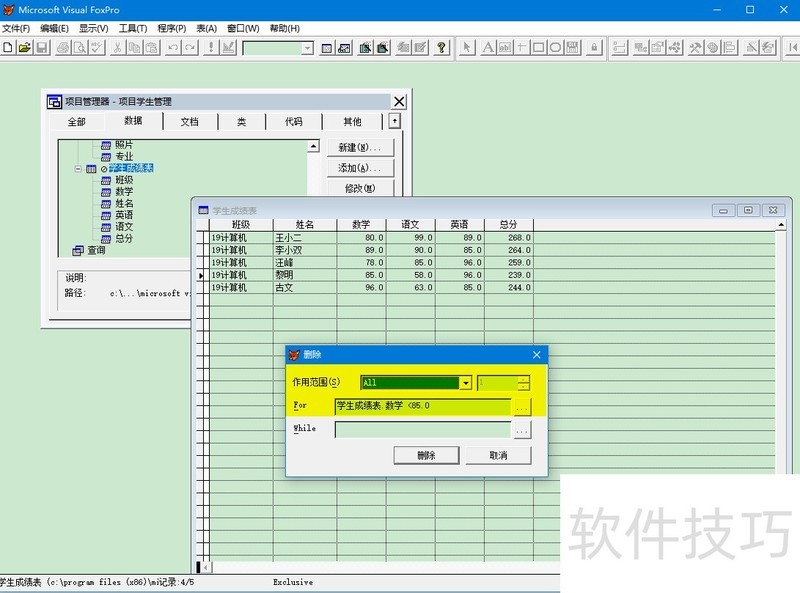Select the Field ab tool
The image size is (800, 593).
click(x=505, y=47)
